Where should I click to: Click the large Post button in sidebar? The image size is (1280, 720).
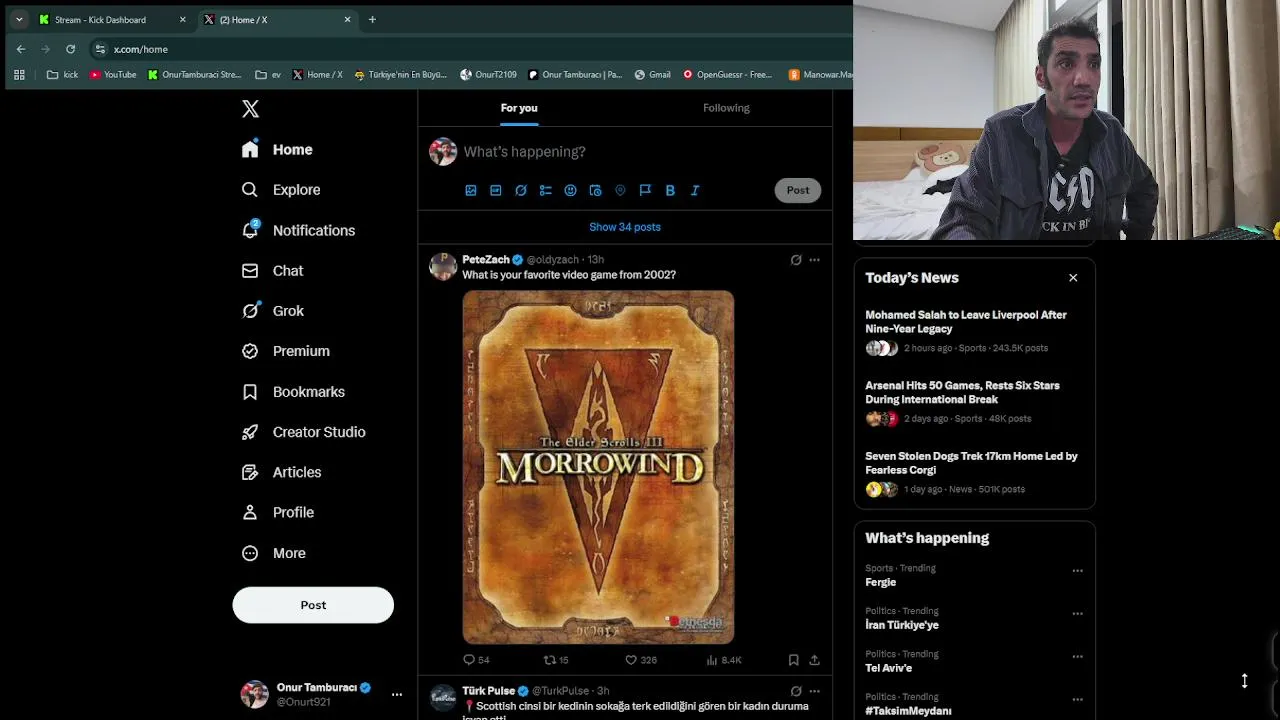[x=313, y=605]
